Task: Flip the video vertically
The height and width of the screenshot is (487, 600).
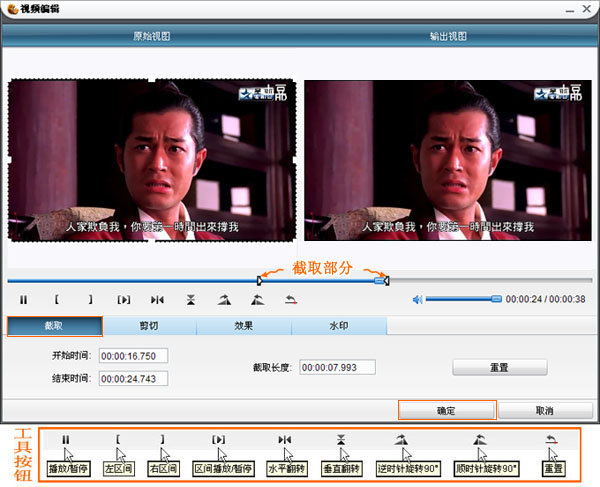Action: point(191,300)
